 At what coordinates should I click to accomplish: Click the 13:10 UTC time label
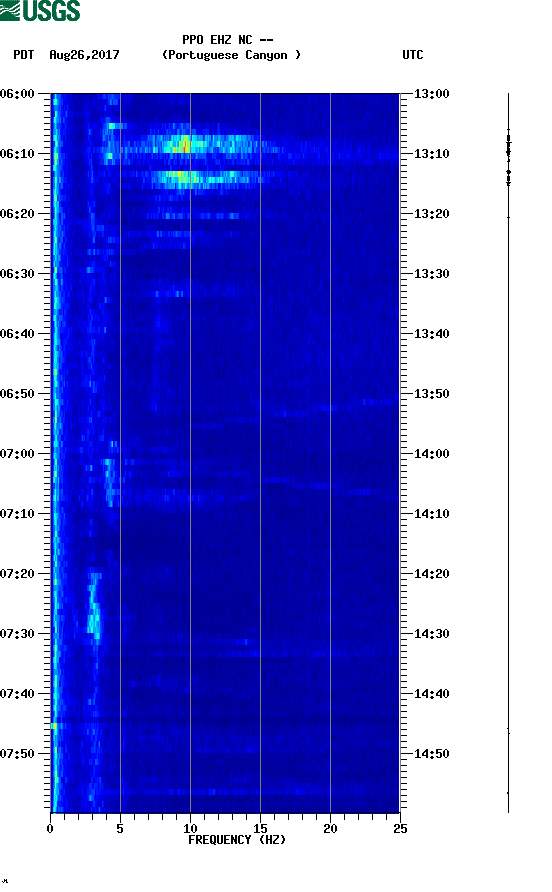pos(431,154)
